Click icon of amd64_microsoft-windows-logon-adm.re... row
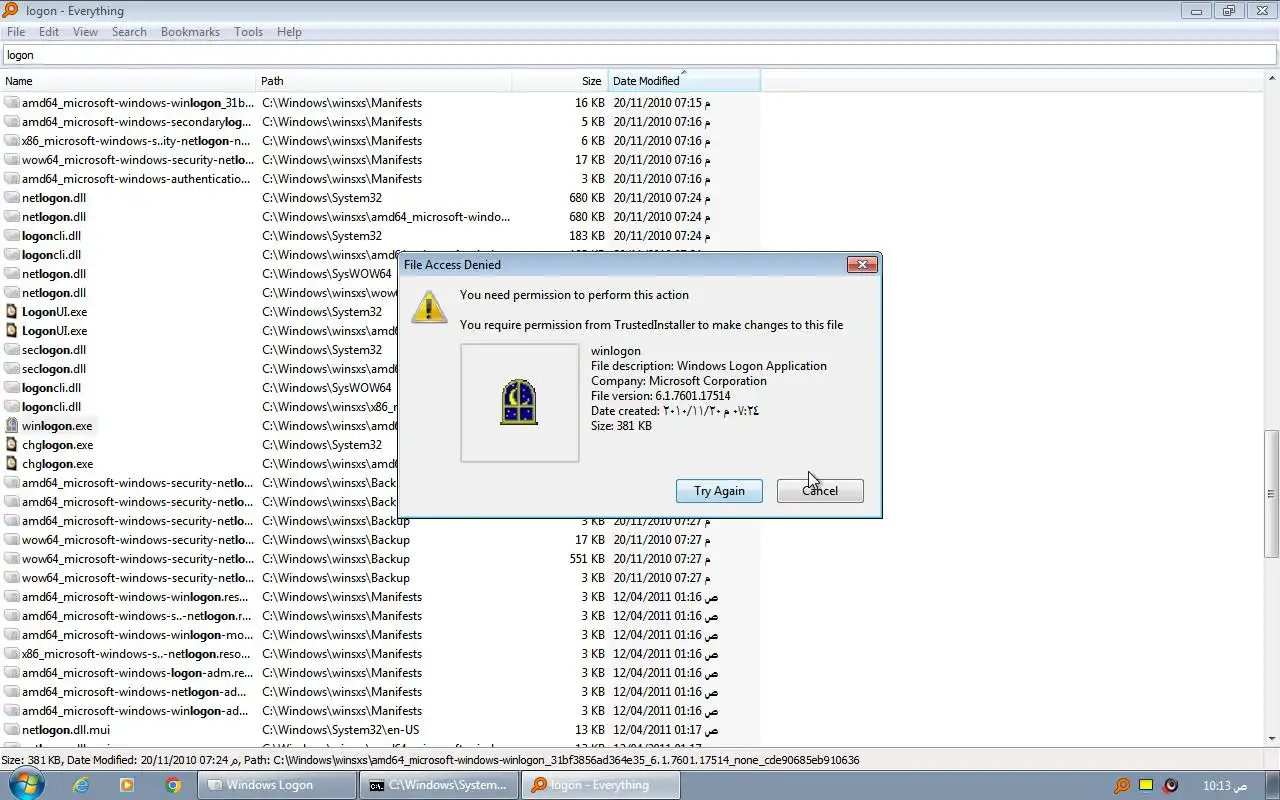 click(x=12, y=673)
